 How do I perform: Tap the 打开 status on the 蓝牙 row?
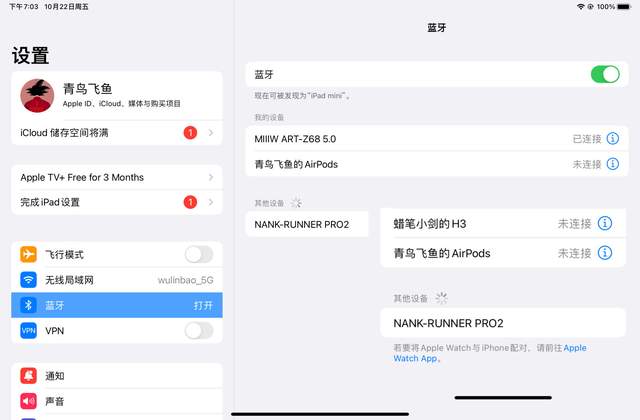203,305
